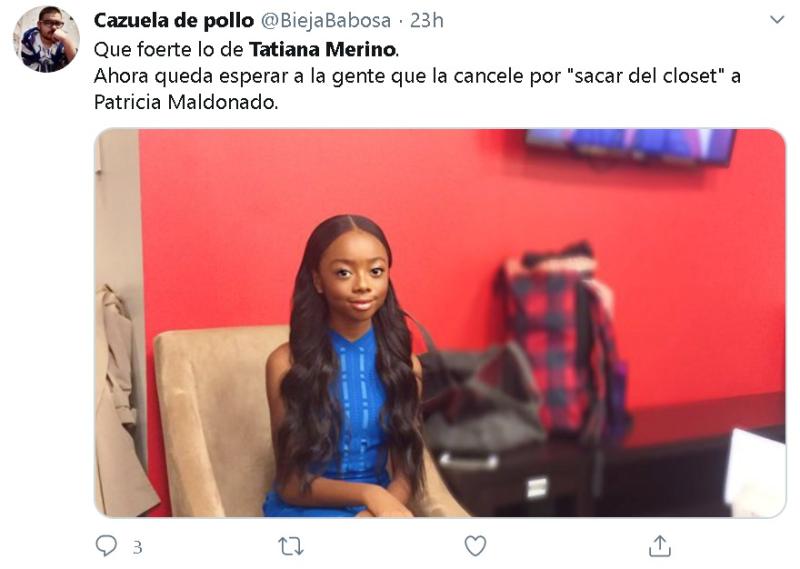Screen dimensions: 800x569
Task: Open the reply speech bubble icon
Action: tap(106, 546)
